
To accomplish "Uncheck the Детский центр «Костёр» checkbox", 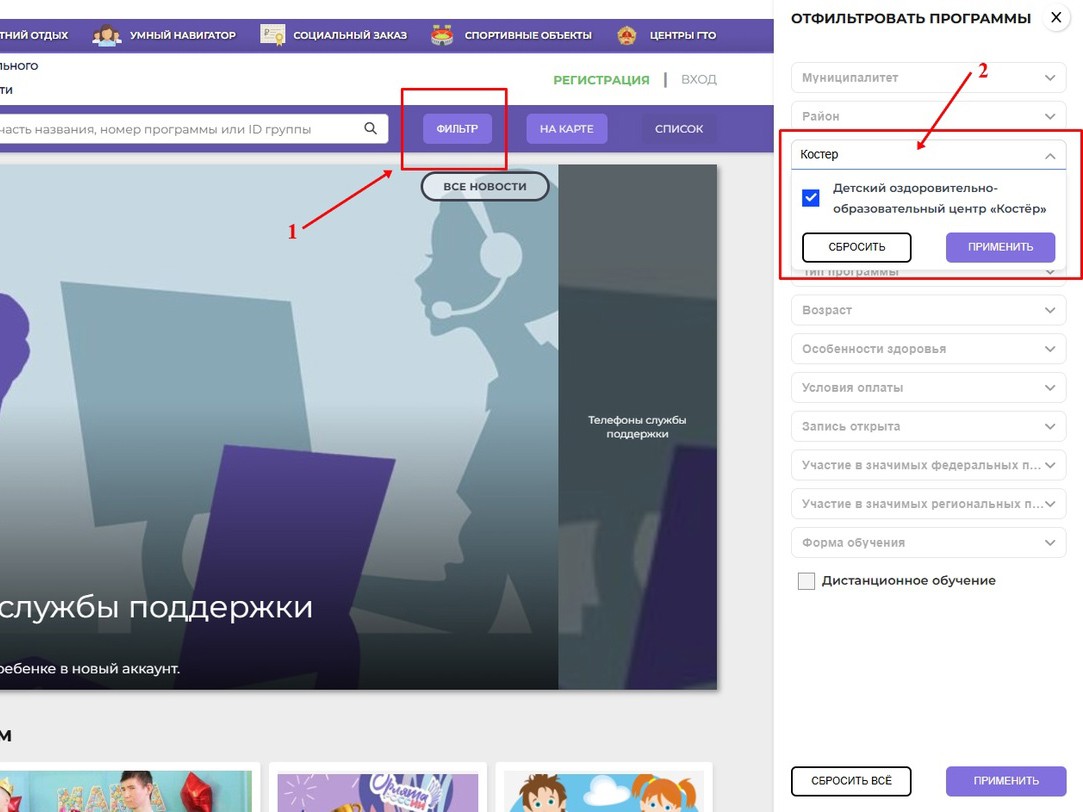I will pos(810,197).
